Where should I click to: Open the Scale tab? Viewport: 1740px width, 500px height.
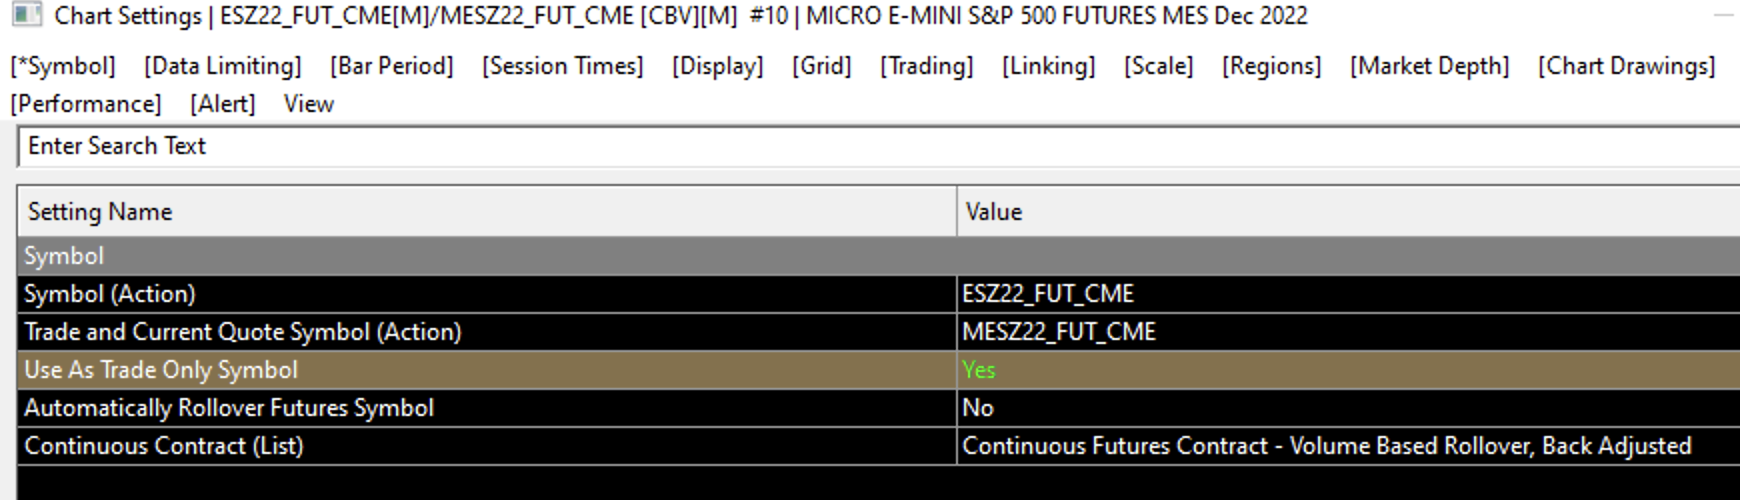pyautogui.click(x=1158, y=66)
